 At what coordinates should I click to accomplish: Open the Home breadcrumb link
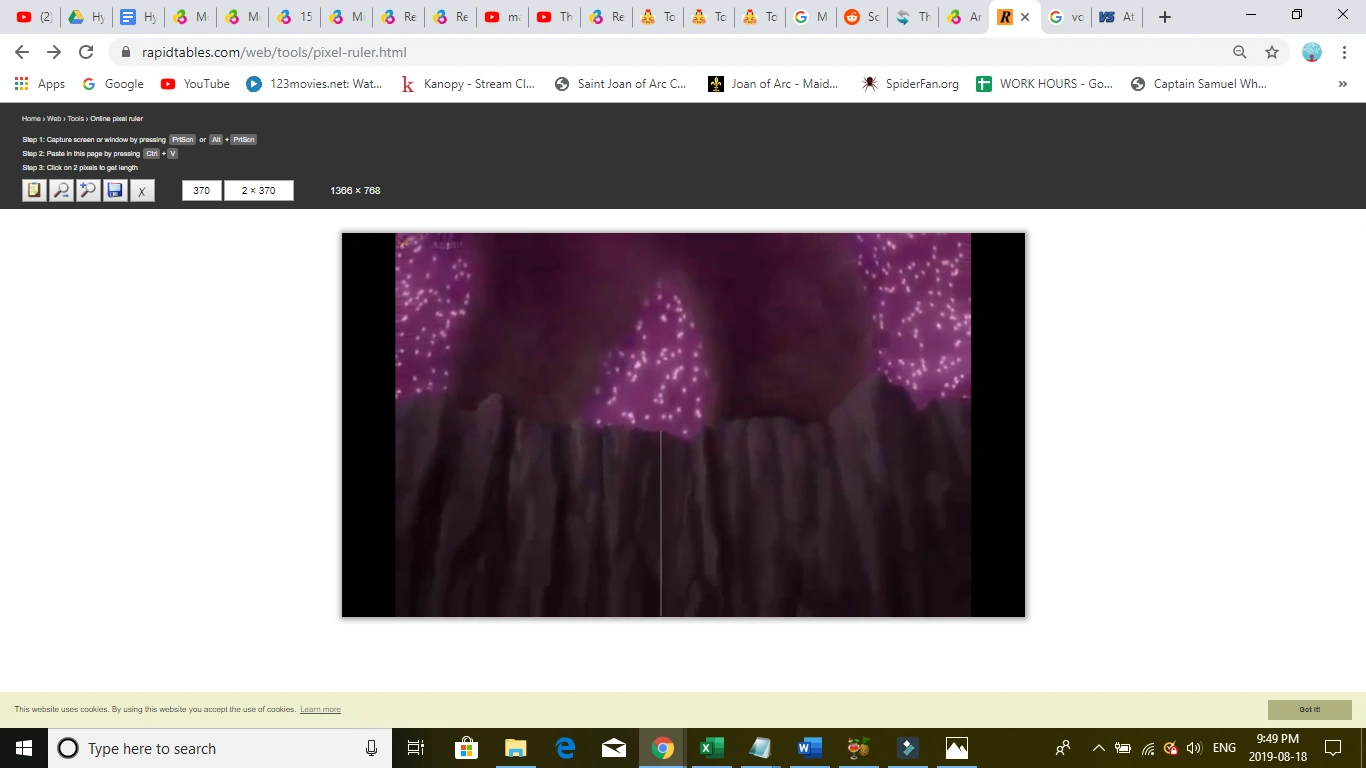click(31, 119)
